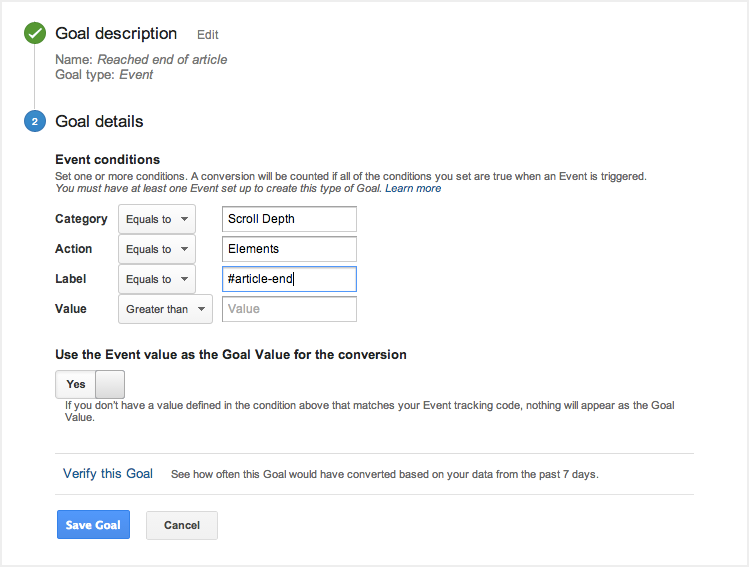Click the Action field containing Elements
The width and height of the screenshot is (749, 567).
click(289, 249)
